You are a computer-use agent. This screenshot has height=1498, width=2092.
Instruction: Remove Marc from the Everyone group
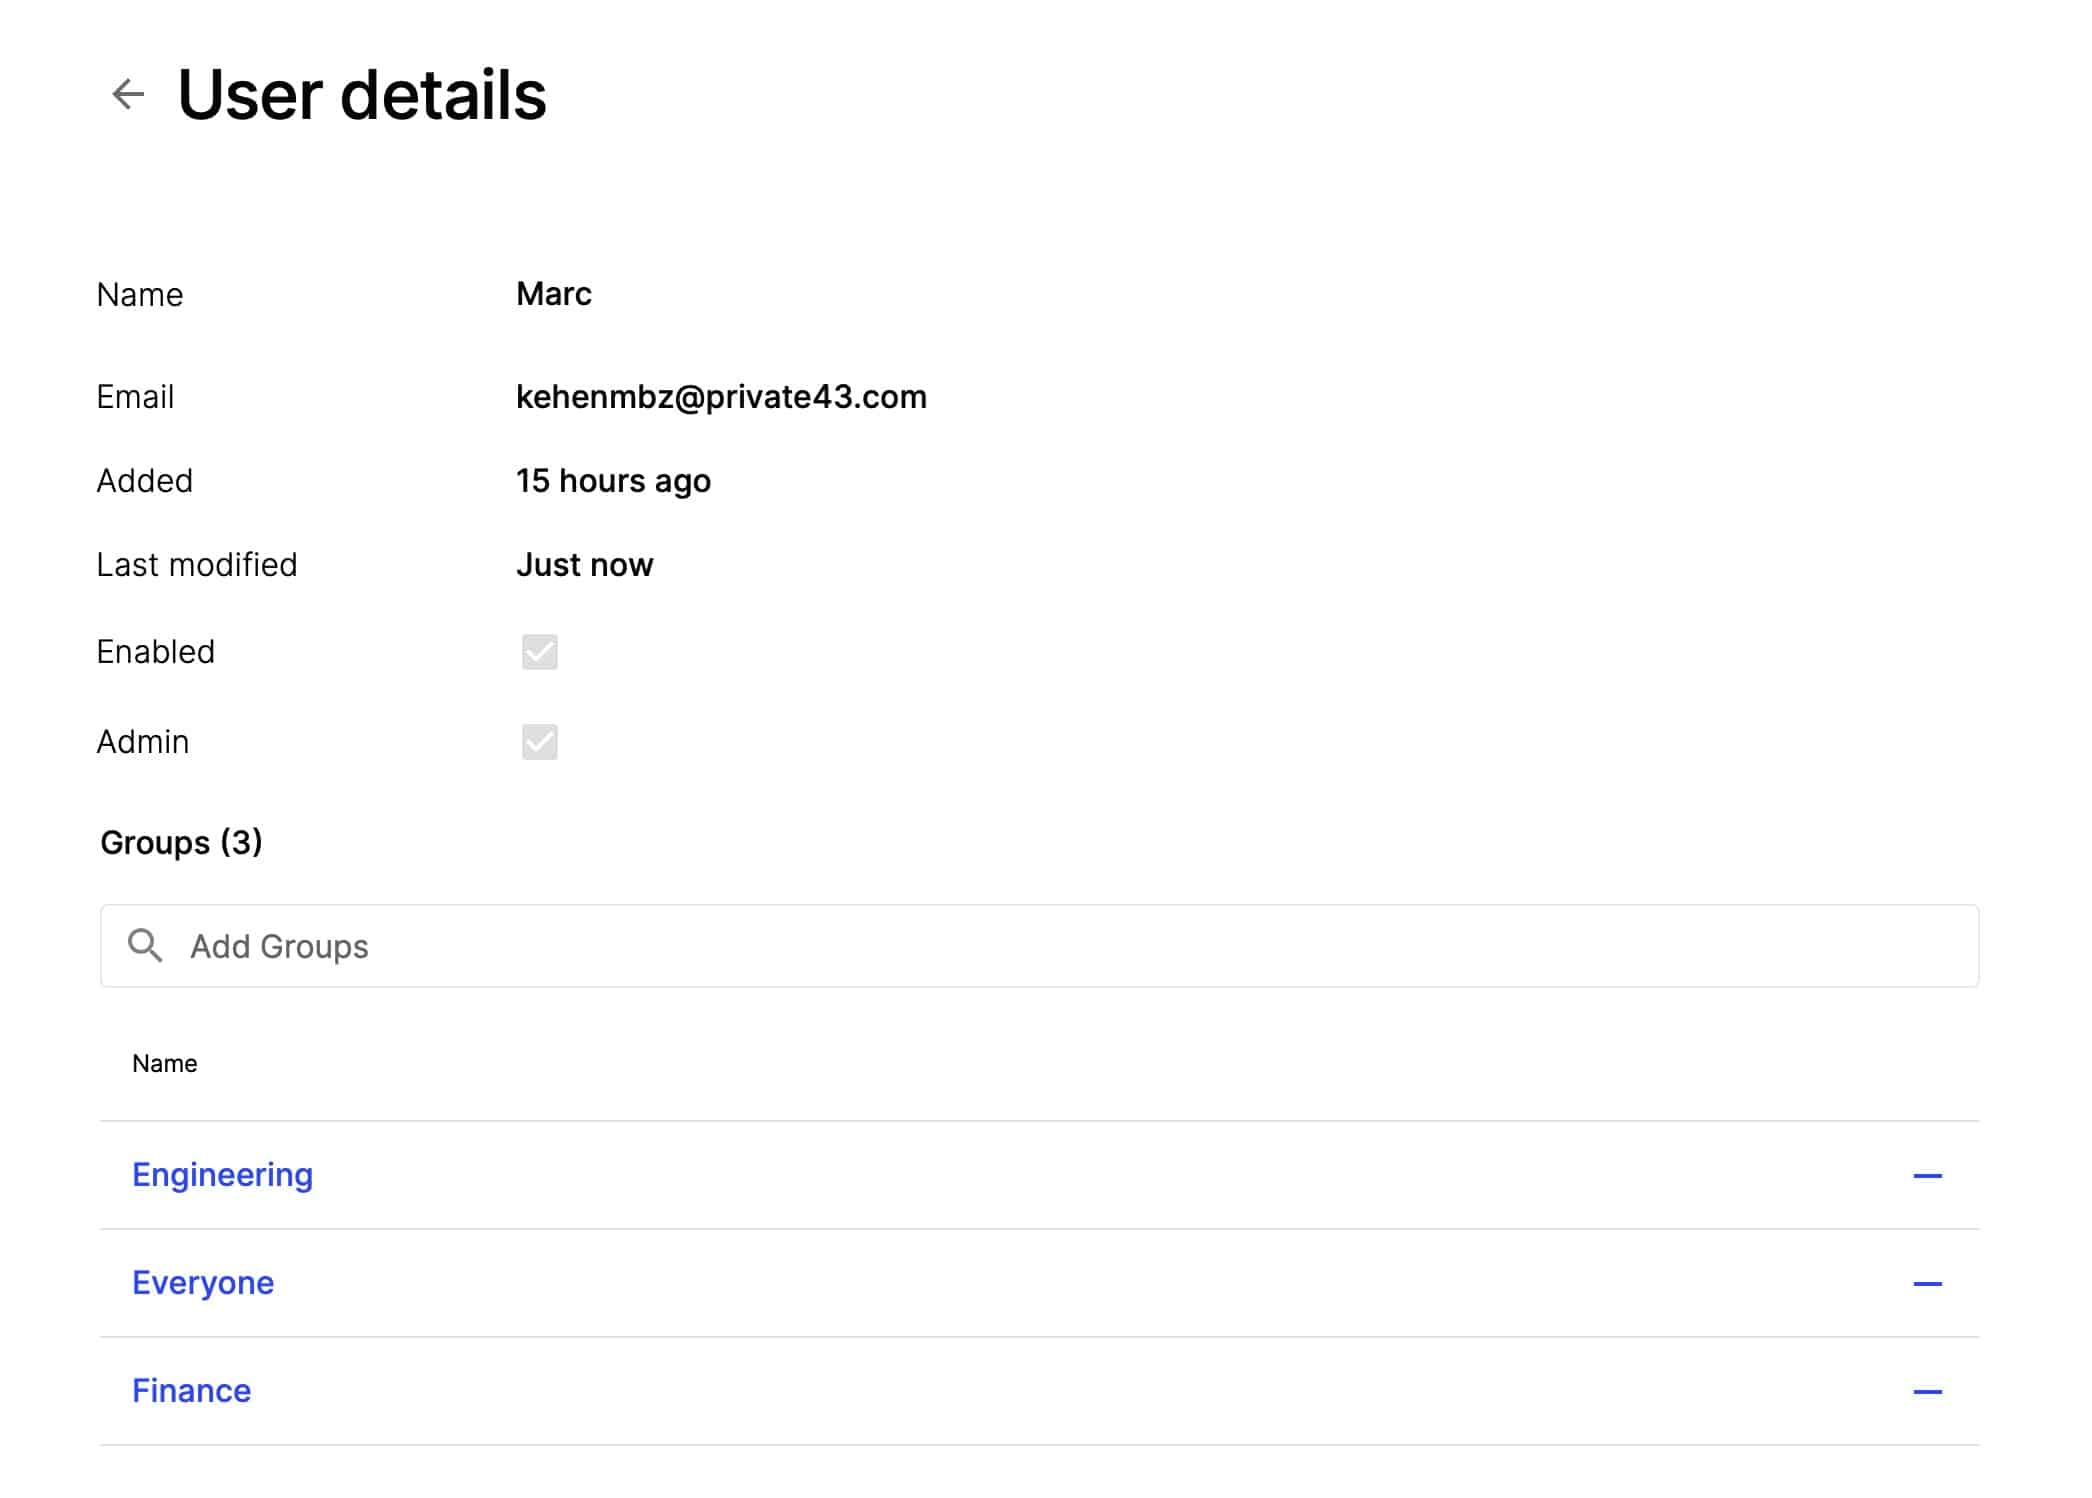coord(1927,1283)
